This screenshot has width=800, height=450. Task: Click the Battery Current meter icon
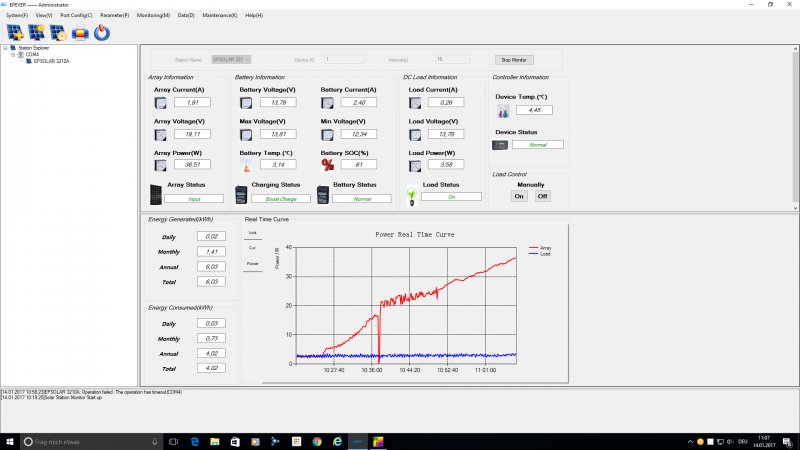click(x=327, y=103)
